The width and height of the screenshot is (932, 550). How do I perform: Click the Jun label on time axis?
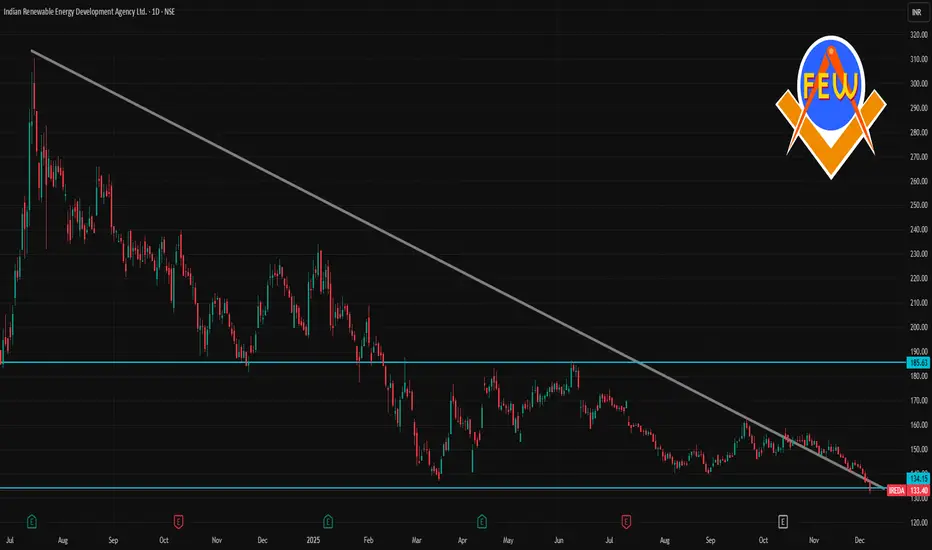point(559,540)
